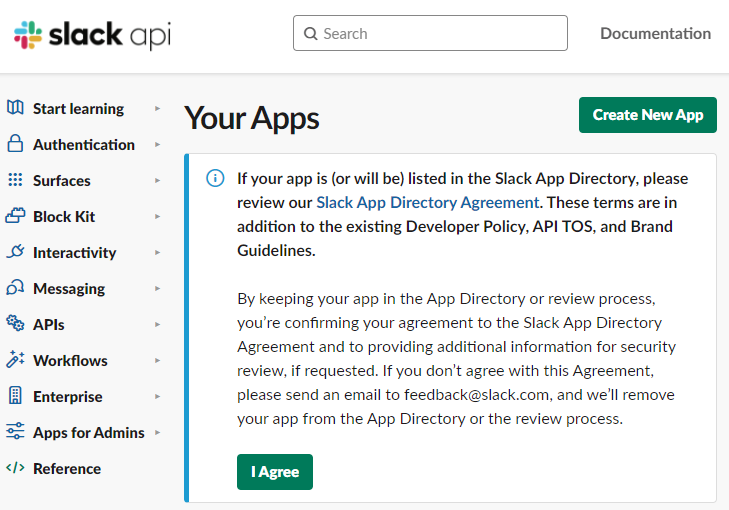Screen dimensions: 729x510
Task: Click the Messaging chat bubble icon
Action: (x=15, y=288)
